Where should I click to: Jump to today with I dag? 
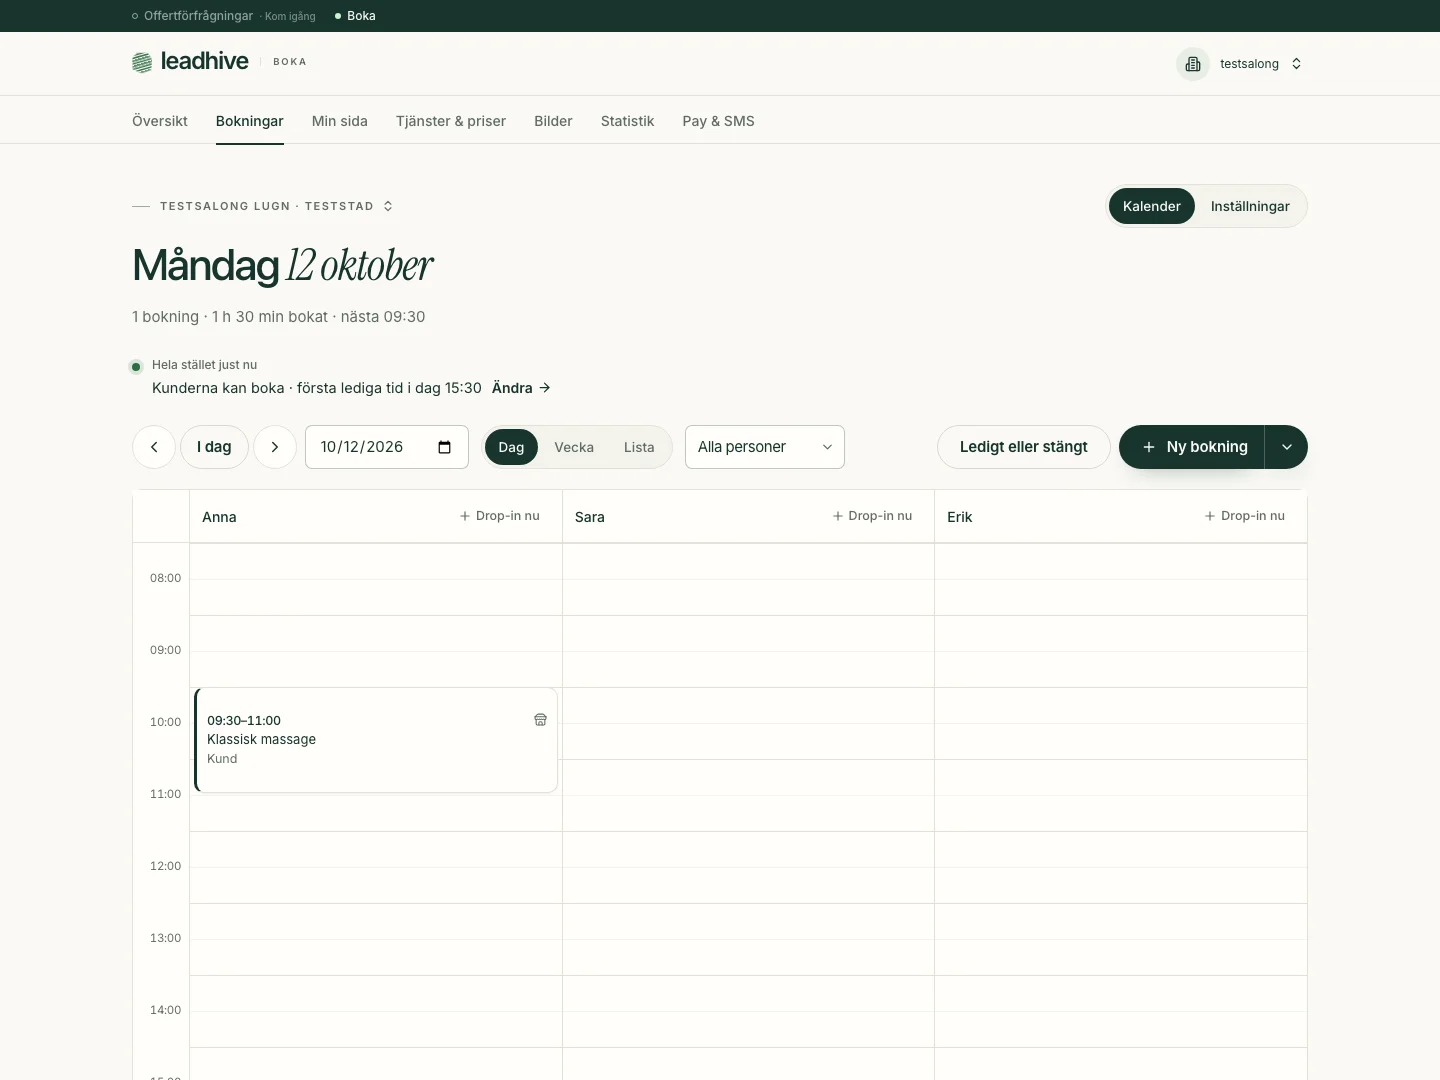(214, 447)
